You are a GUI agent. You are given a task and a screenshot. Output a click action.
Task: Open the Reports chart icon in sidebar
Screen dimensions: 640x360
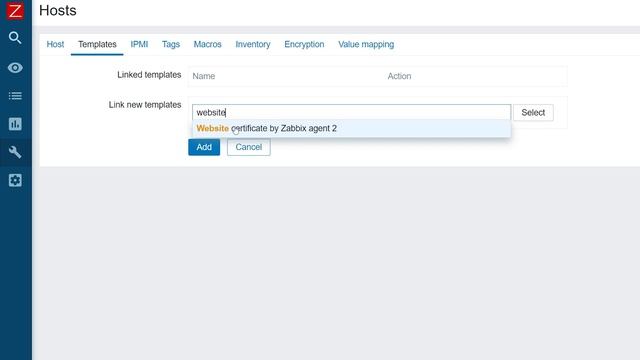[15, 124]
